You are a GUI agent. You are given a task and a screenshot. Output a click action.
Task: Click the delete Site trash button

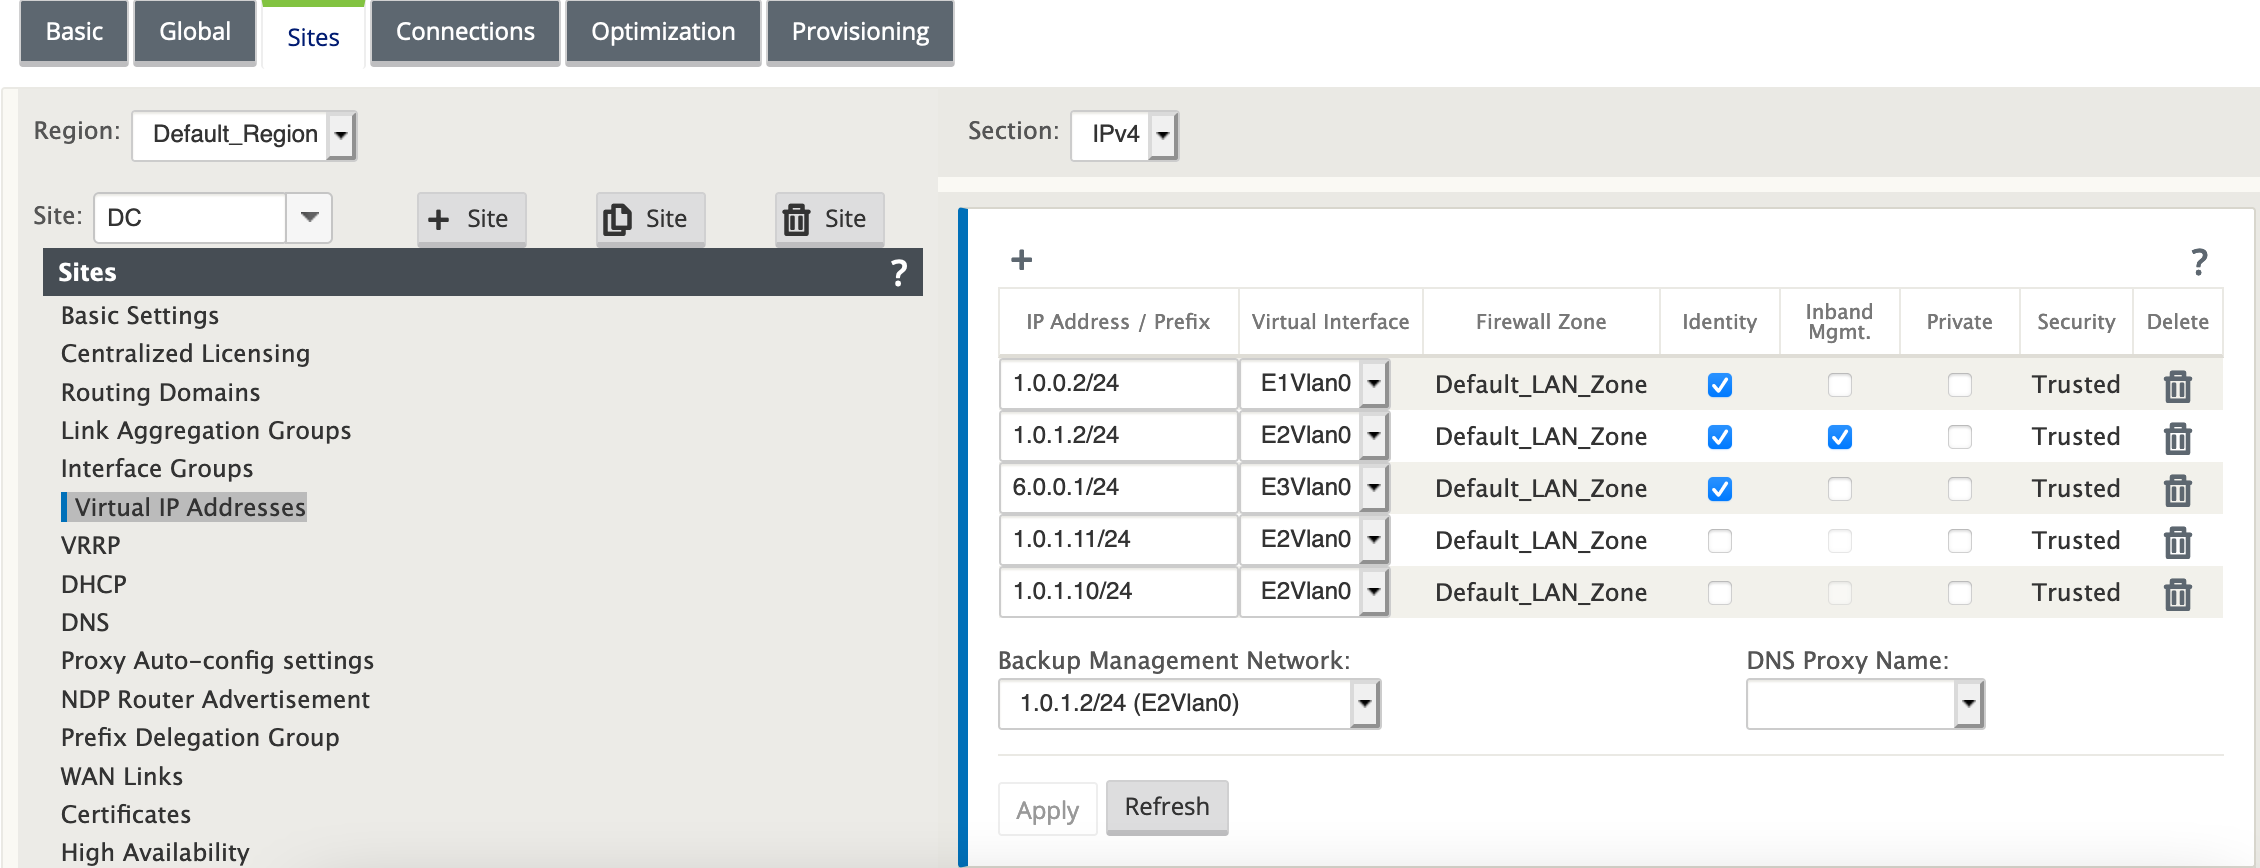[829, 219]
